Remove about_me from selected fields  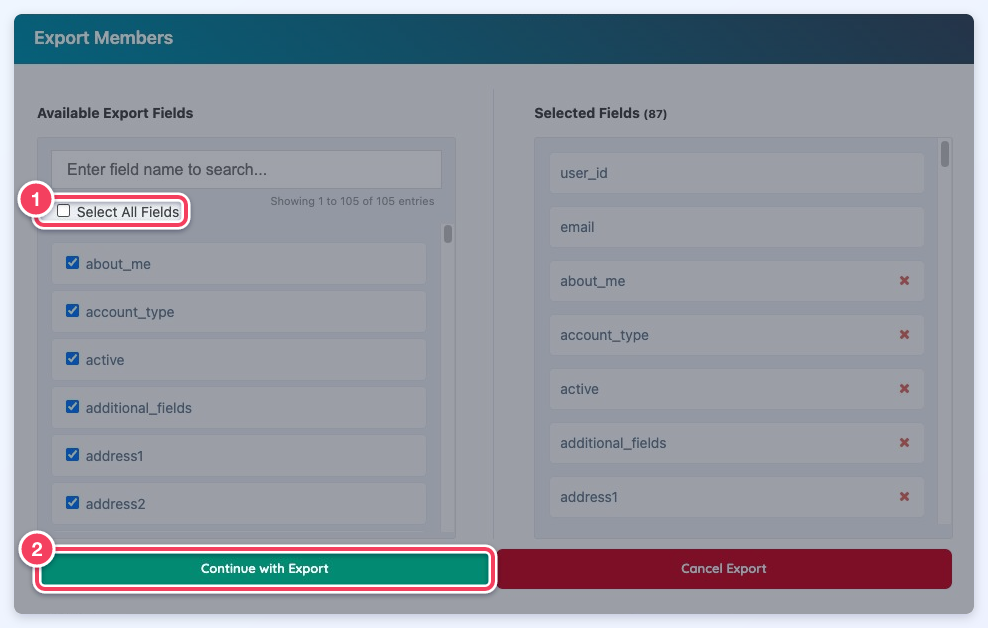pos(904,281)
